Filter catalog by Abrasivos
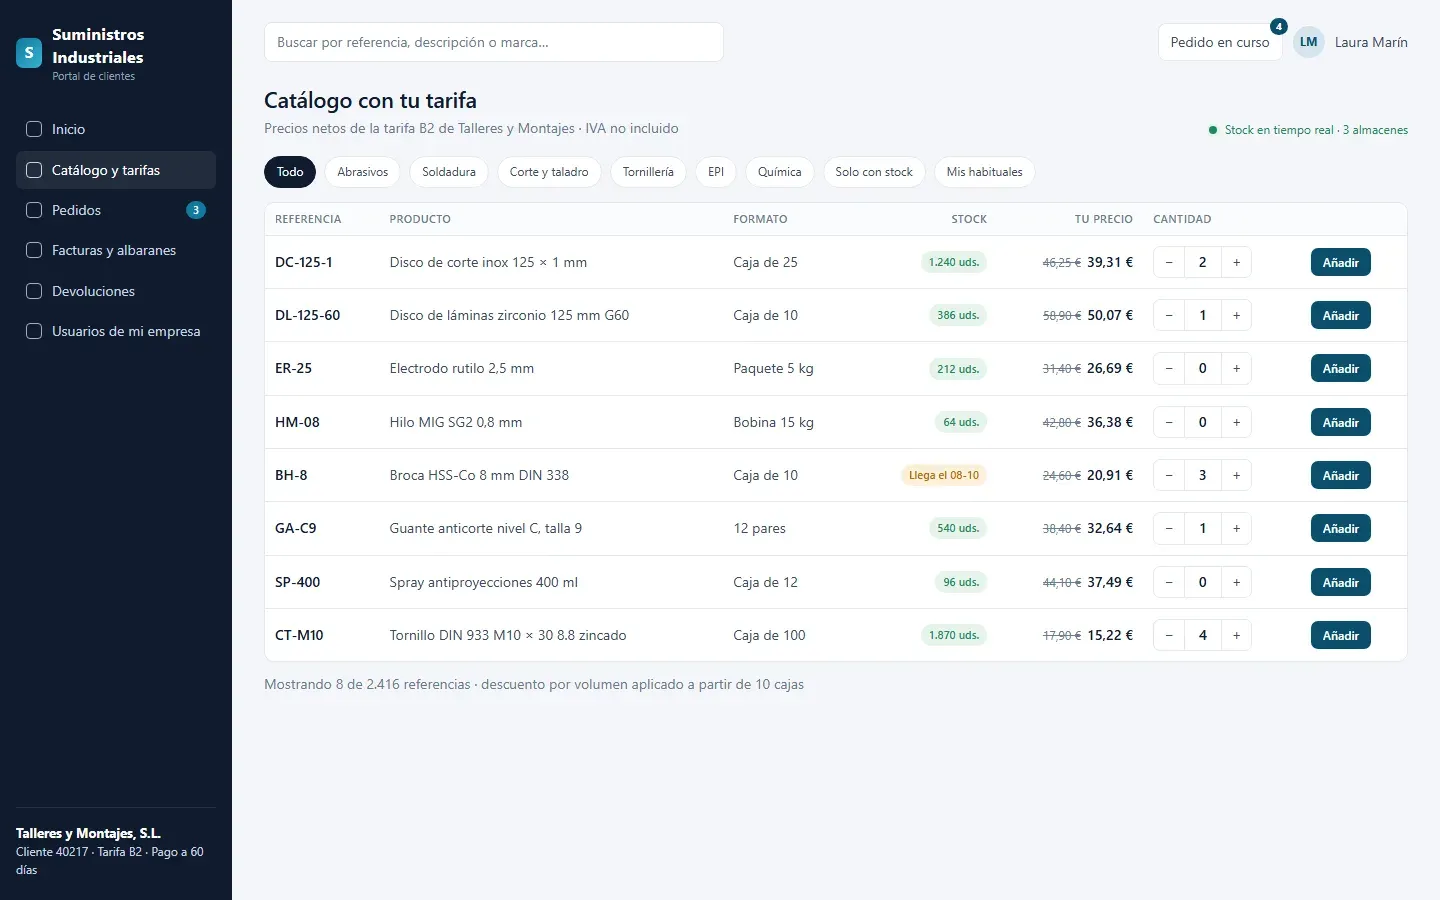The height and width of the screenshot is (900, 1440). 362,172
